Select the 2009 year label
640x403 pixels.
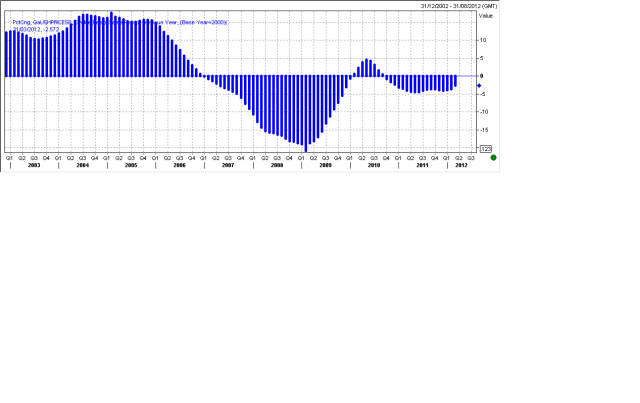pos(325,165)
